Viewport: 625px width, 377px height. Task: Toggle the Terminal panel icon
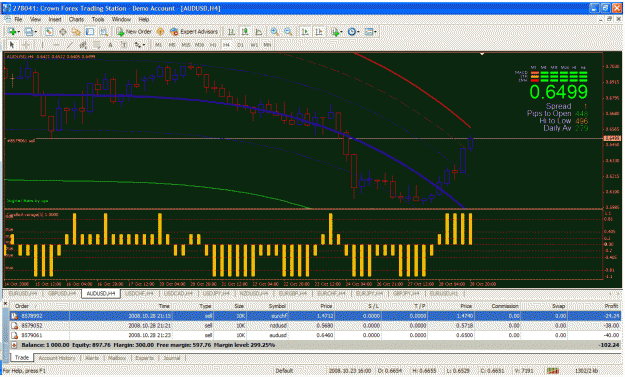90,32
